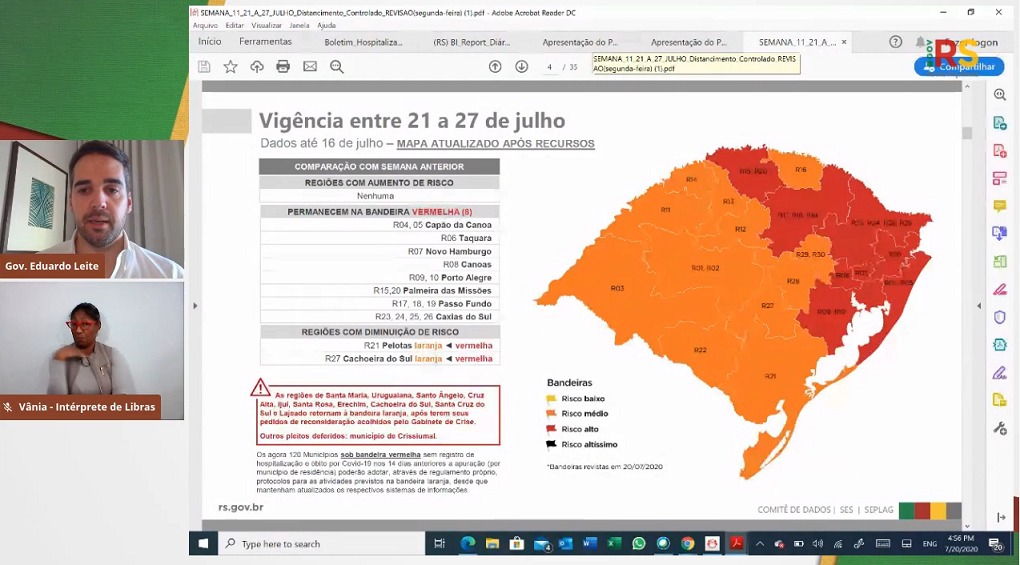
Task: Go to next page with the down arrow
Action: (521, 67)
